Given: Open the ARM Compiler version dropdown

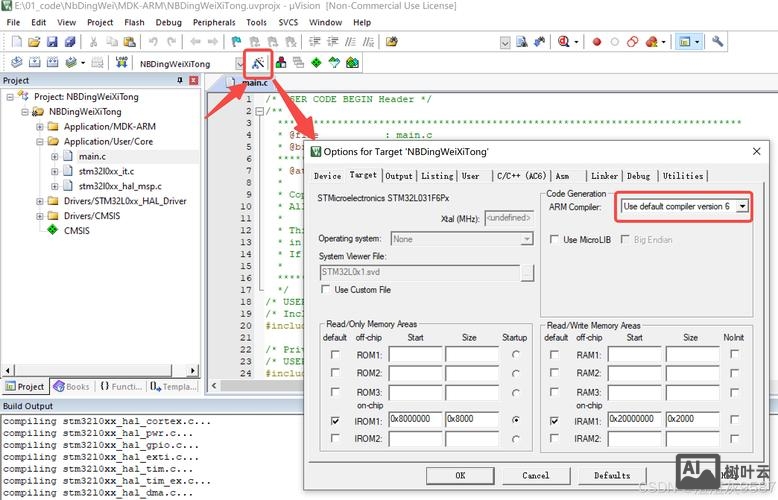Looking at the screenshot, I should tap(742, 206).
